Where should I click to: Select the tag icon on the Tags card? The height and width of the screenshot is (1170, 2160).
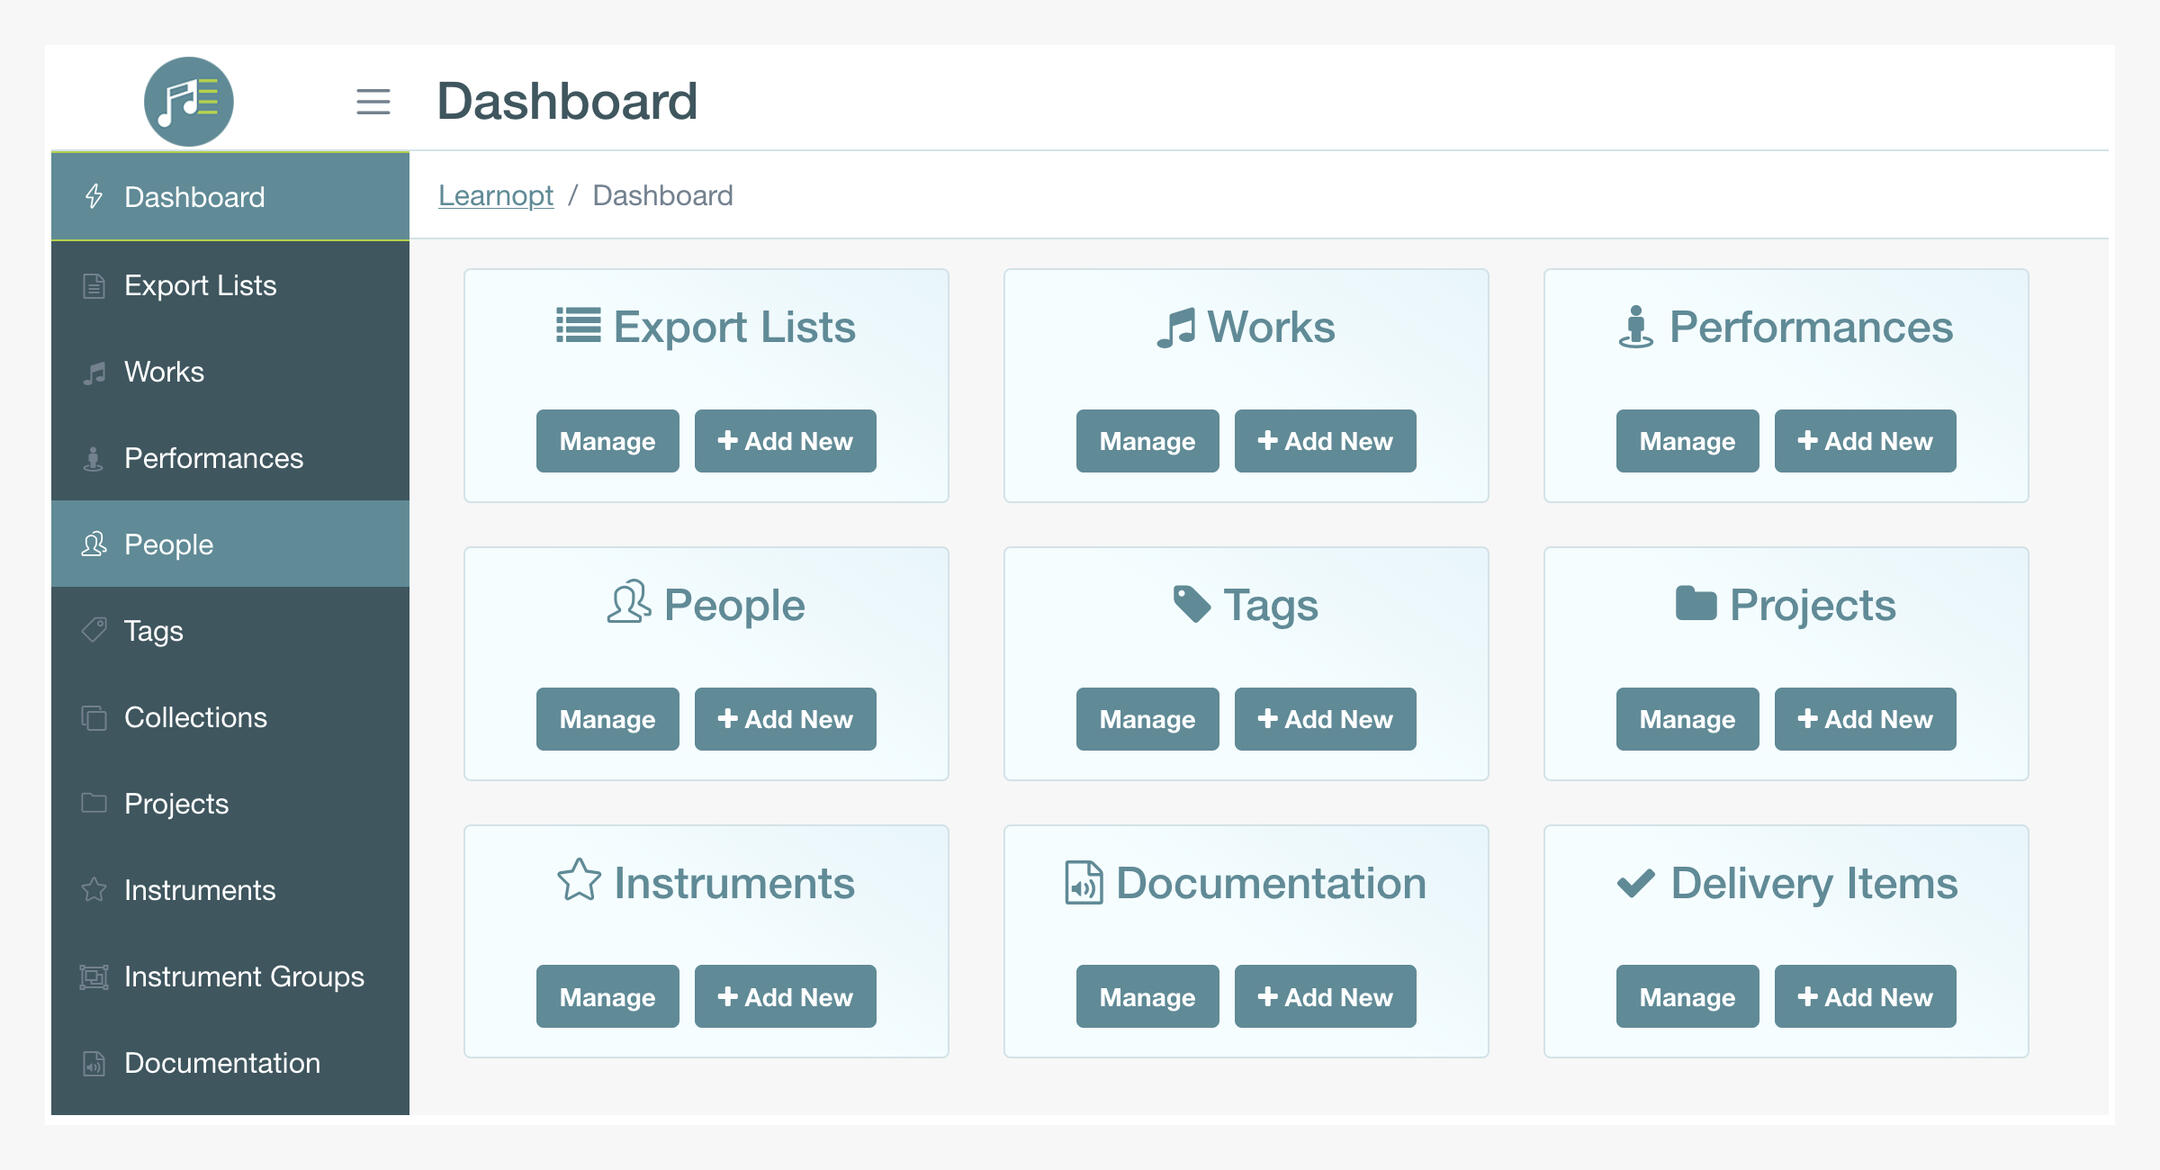pos(1190,603)
